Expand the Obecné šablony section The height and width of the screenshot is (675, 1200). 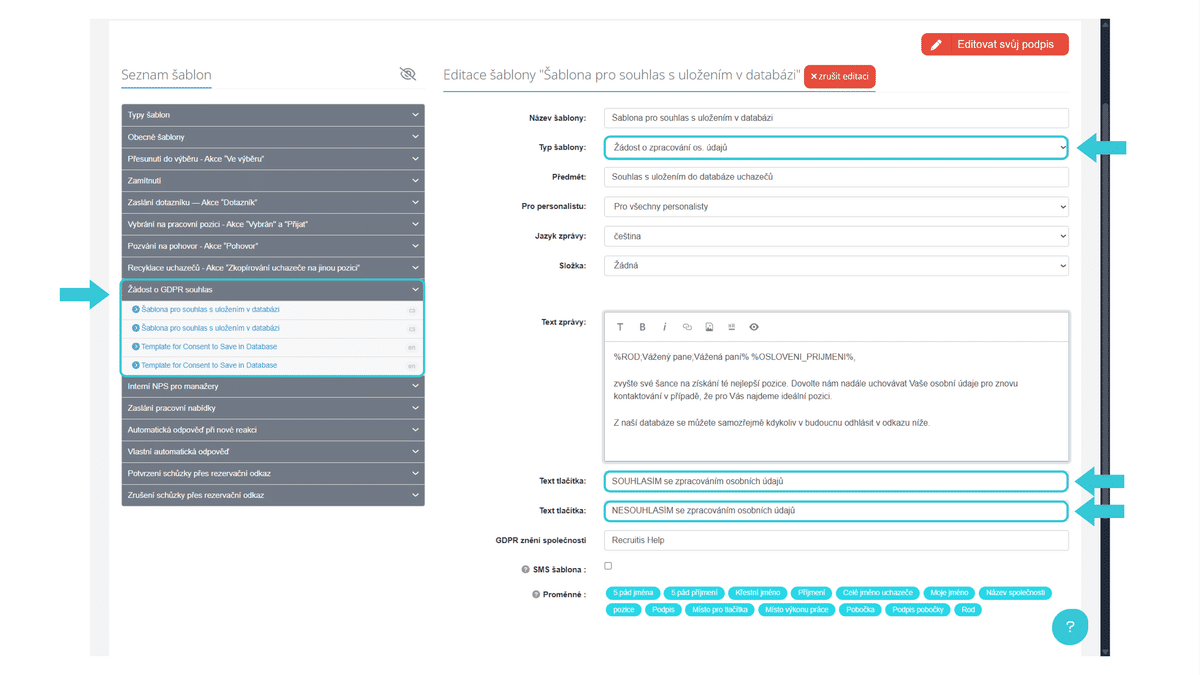pos(273,137)
